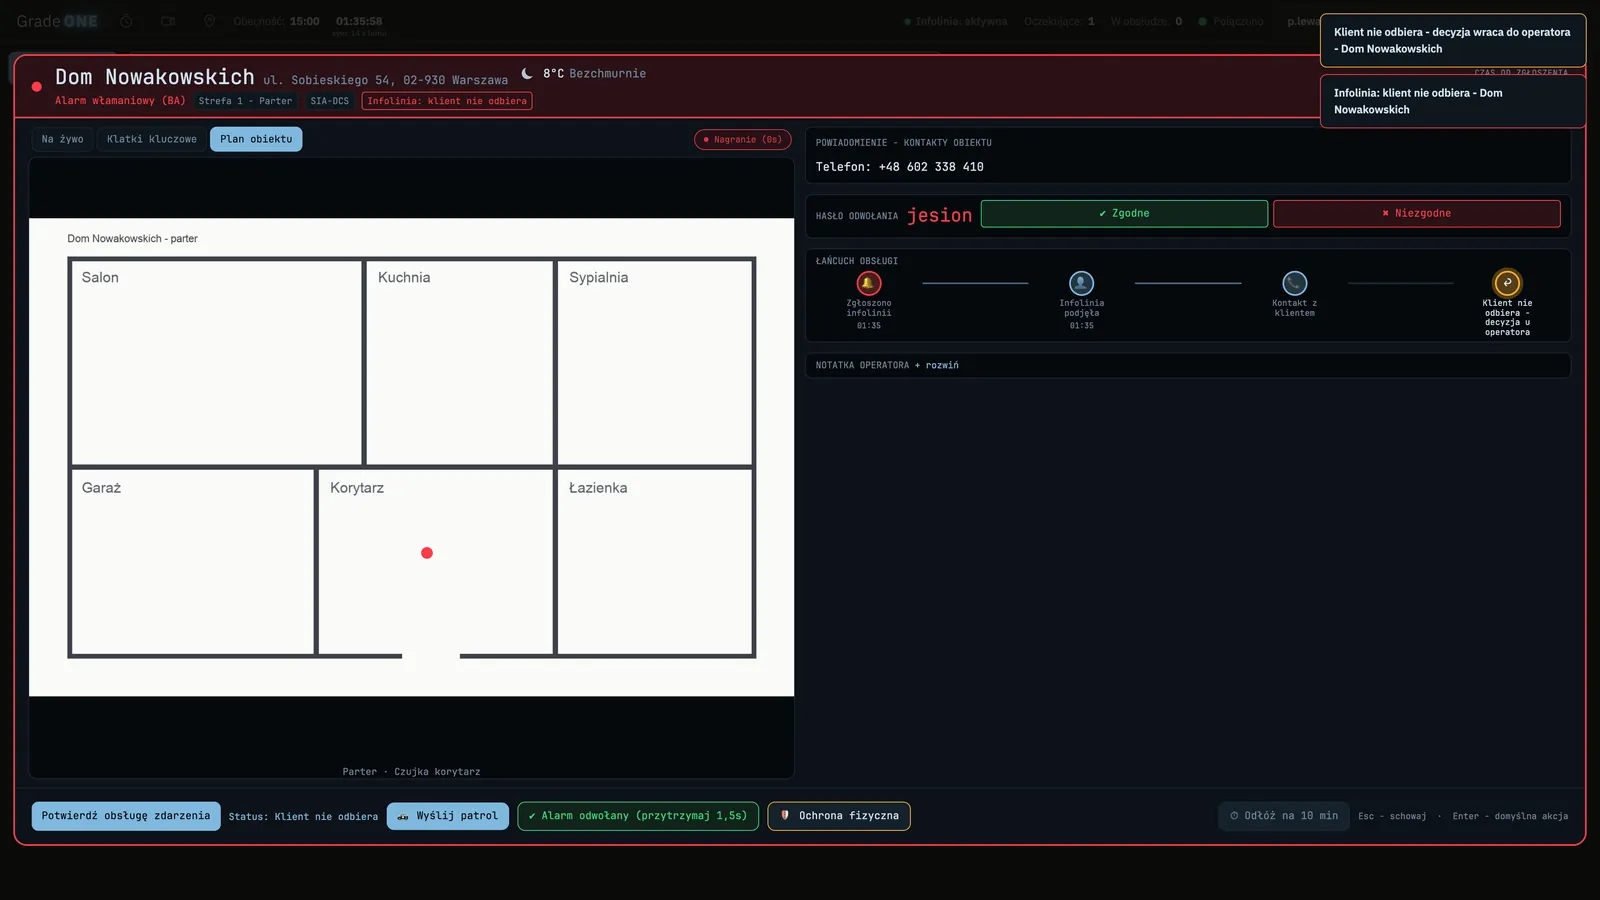The height and width of the screenshot is (900, 1600).
Task: Click the Infolinia: aktywna status in top bar
Action: click(956, 21)
